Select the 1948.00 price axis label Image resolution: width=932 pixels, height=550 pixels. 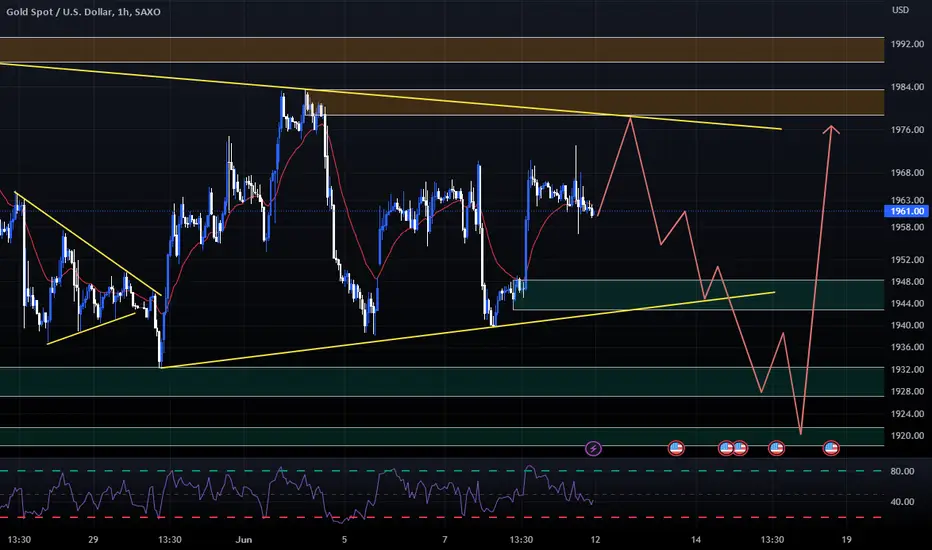coord(907,281)
